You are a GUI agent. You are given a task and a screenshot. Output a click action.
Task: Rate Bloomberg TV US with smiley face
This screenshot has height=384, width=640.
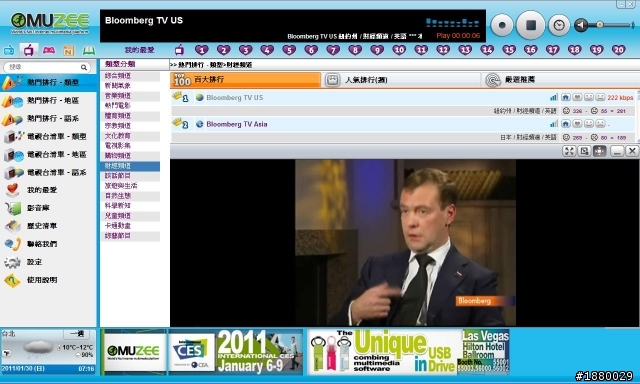(589, 98)
